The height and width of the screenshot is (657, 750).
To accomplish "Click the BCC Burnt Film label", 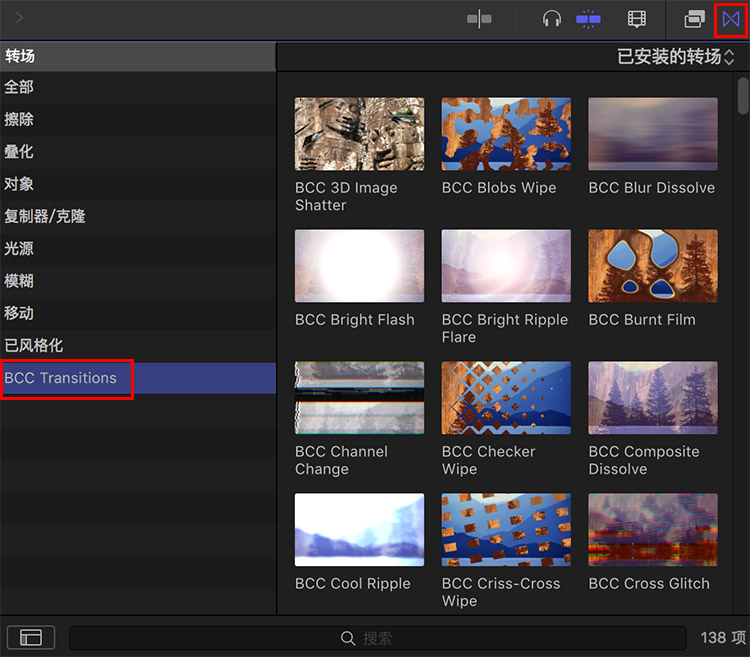I will (642, 320).
